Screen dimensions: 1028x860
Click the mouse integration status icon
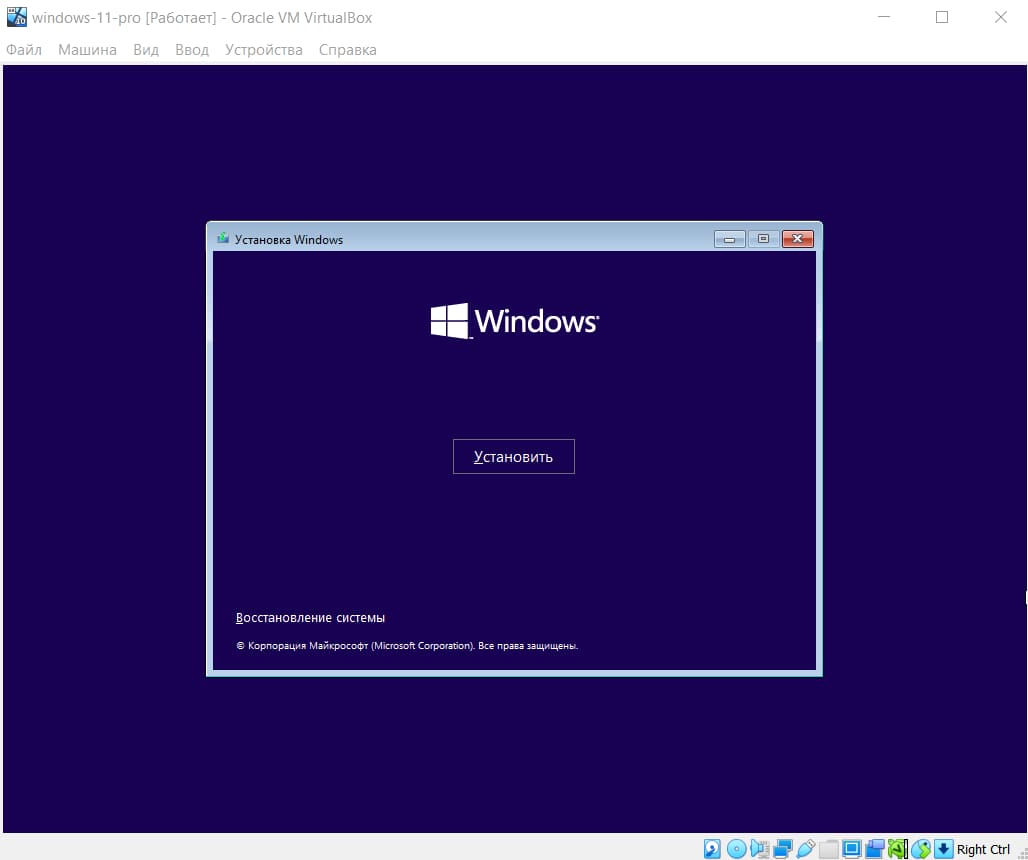click(x=920, y=849)
